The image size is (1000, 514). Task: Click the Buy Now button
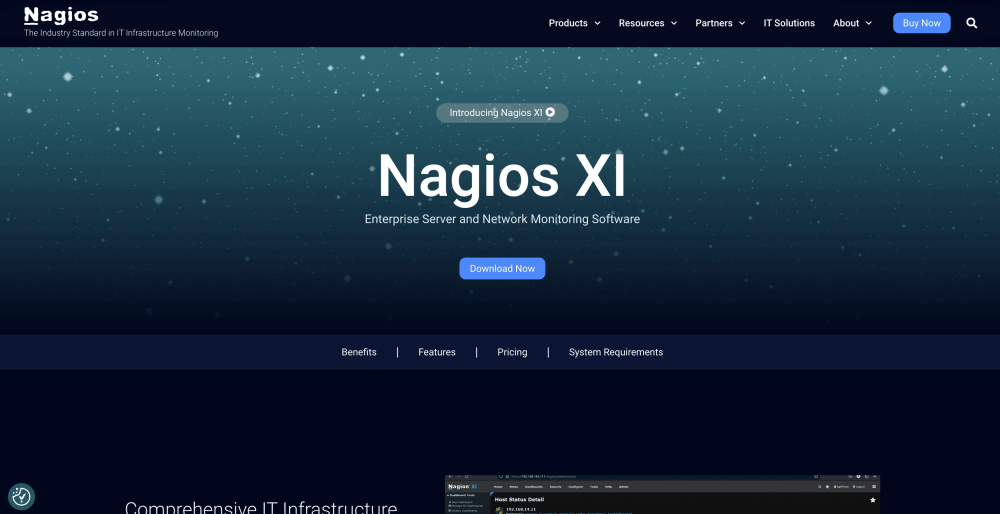tap(922, 23)
